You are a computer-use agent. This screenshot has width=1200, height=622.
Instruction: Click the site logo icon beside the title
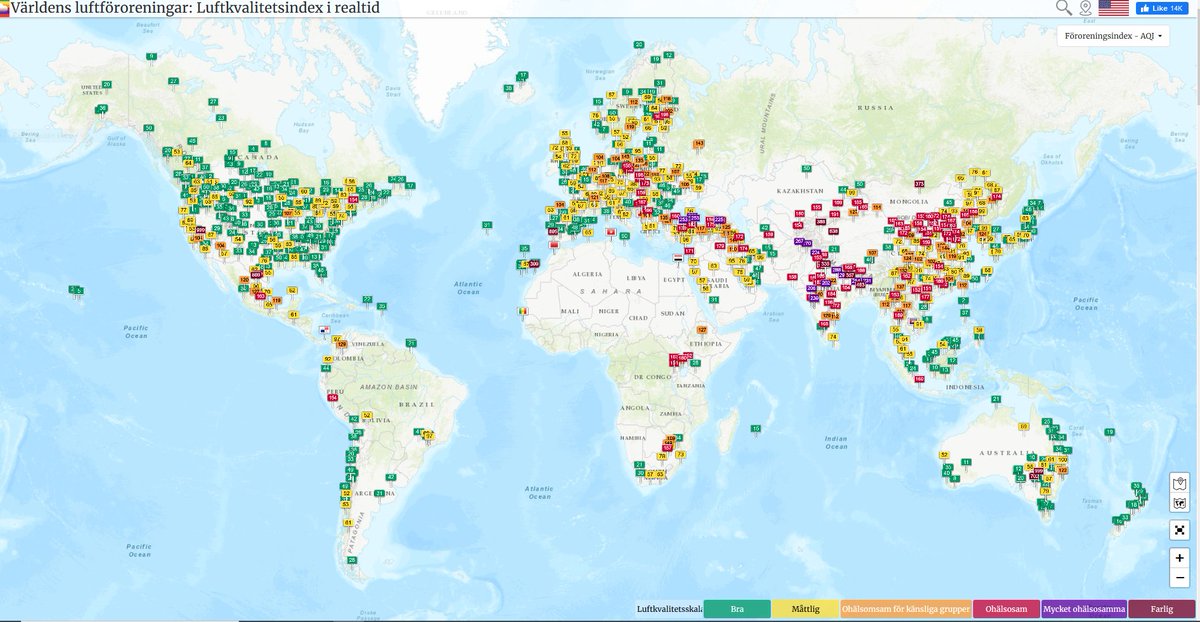pyautogui.click(x=4, y=7)
